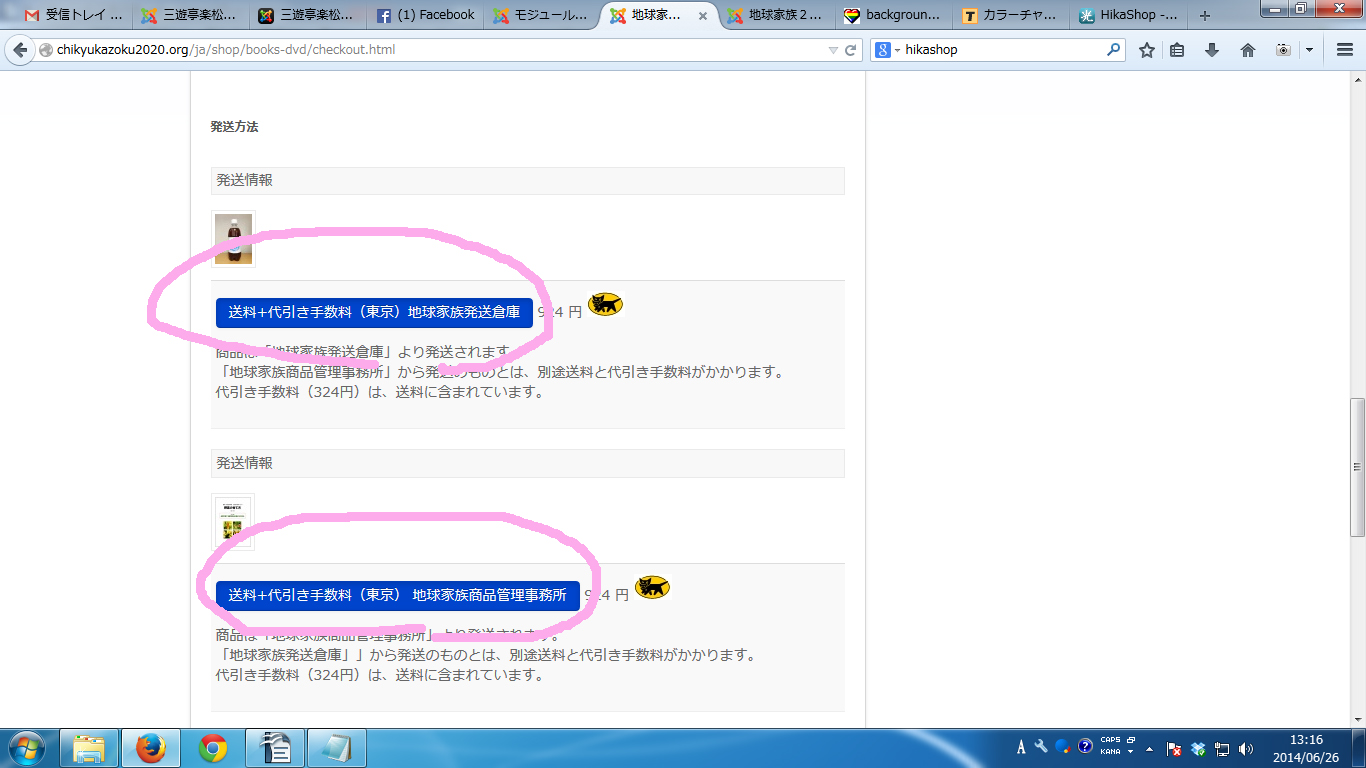The image size is (1366, 768).
Task: Show bookmarks list icon
Action: click(1177, 50)
